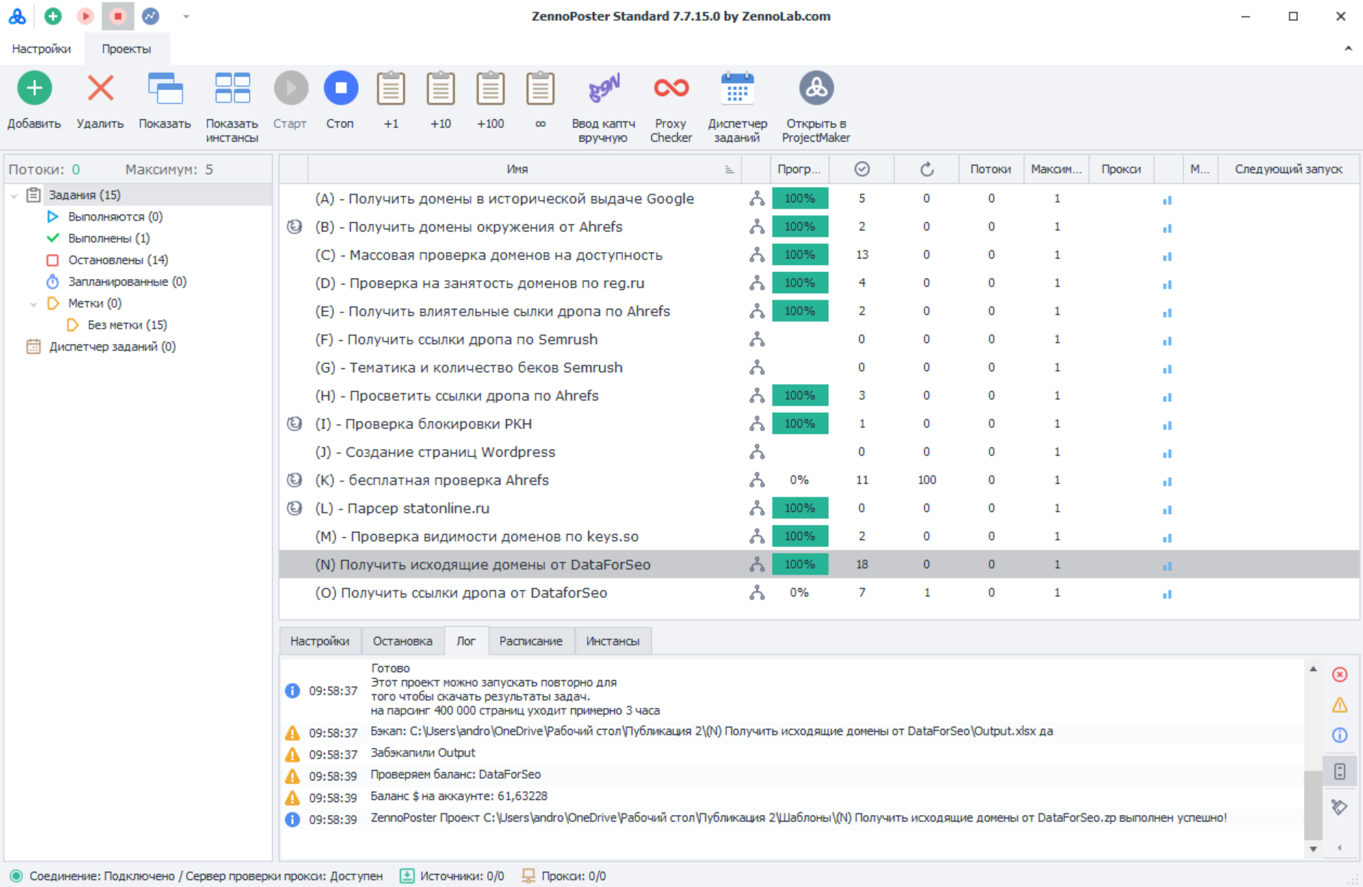
Task: Open Proxy Checker from the ribbon
Action: 671,108
